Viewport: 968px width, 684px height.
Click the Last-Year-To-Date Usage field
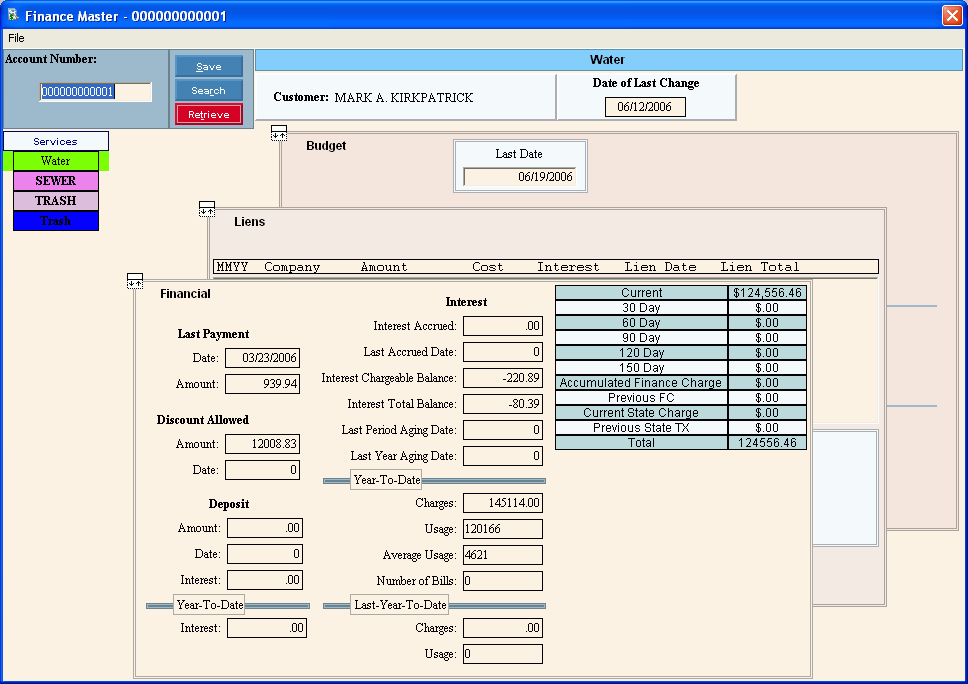pos(503,654)
